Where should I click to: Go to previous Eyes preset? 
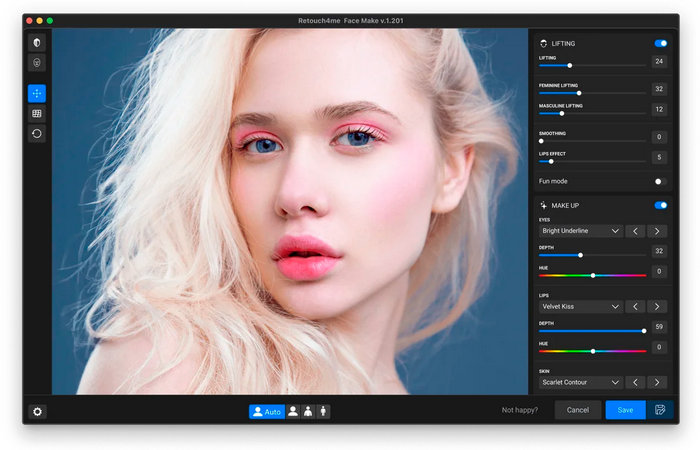635,231
